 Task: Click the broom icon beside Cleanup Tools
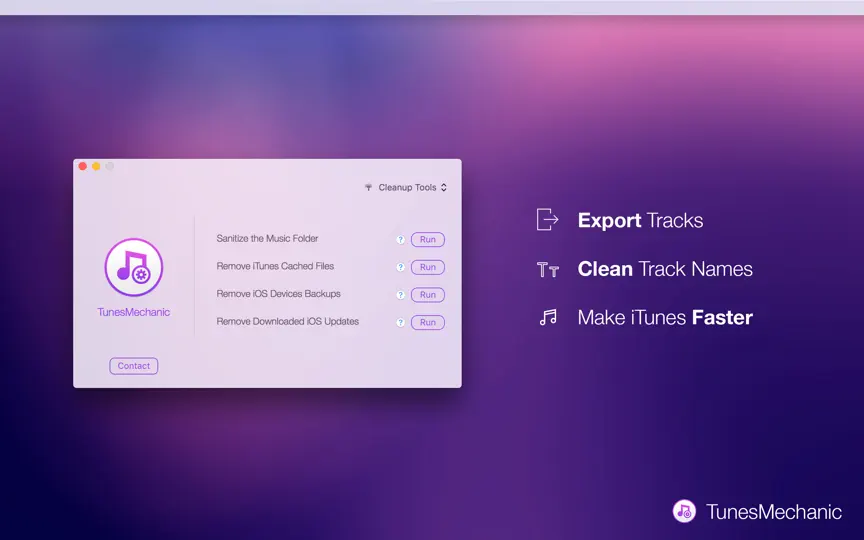coord(369,187)
